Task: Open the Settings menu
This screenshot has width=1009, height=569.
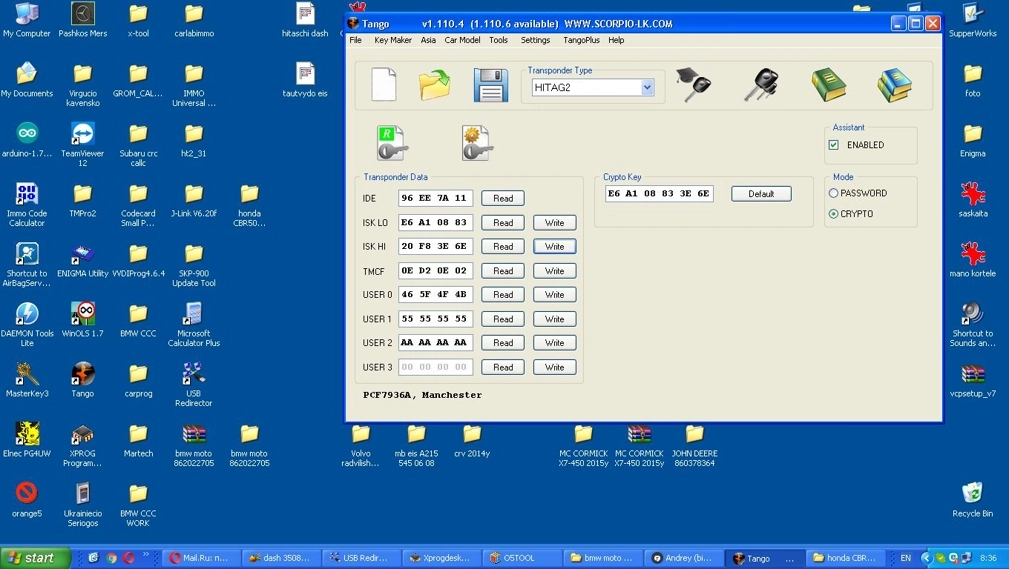Action: click(535, 40)
